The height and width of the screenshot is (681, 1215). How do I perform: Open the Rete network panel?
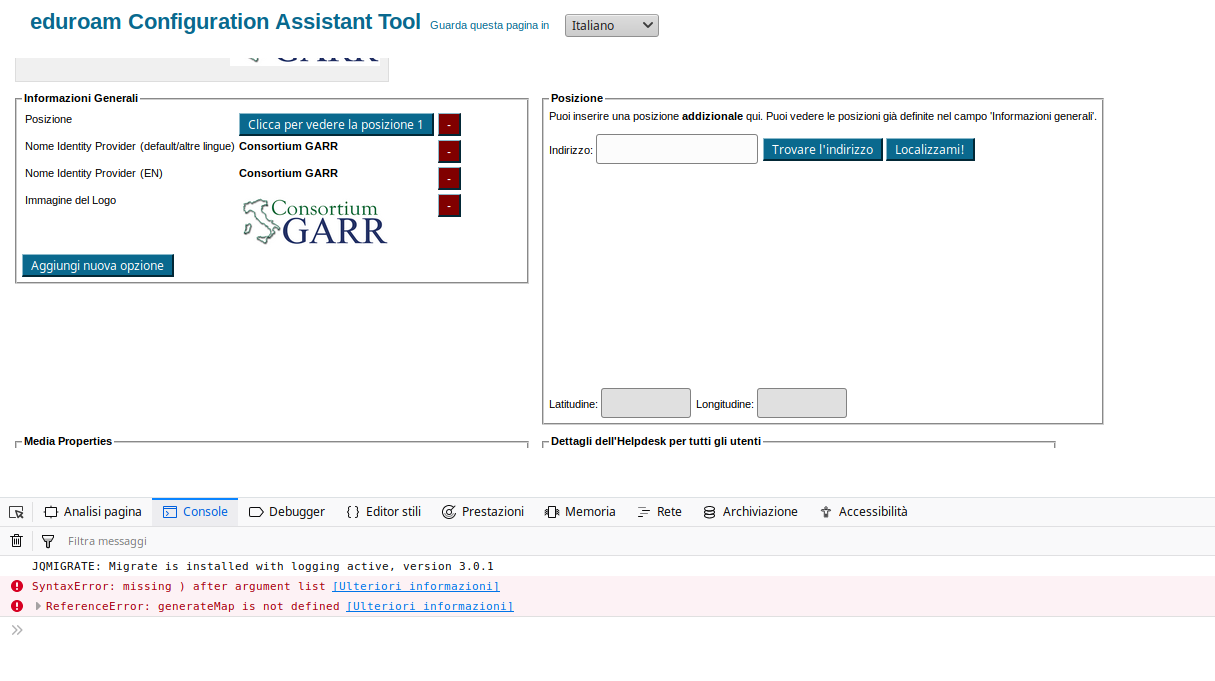(x=659, y=512)
